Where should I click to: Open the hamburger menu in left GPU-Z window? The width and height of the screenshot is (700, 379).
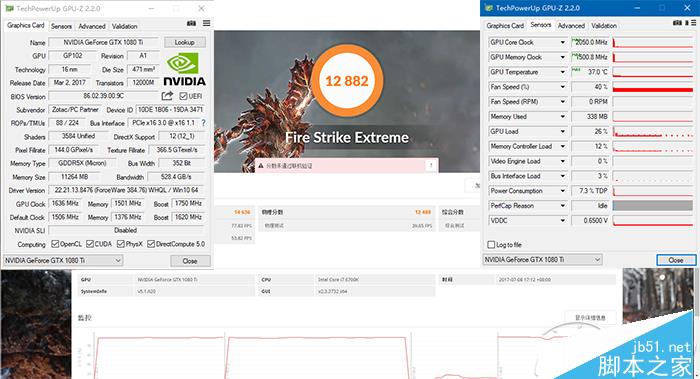[206, 23]
